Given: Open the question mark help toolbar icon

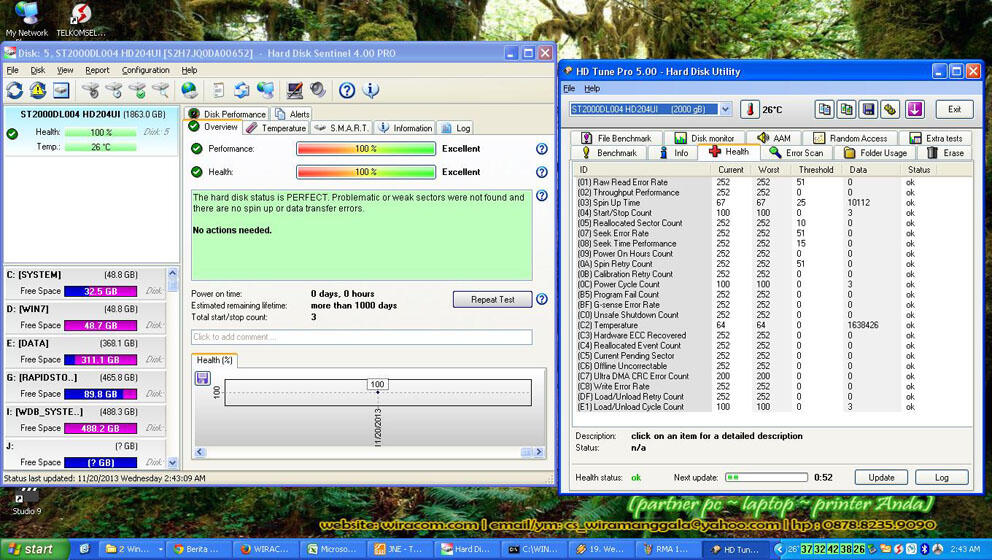Looking at the screenshot, I should [347, 90].
